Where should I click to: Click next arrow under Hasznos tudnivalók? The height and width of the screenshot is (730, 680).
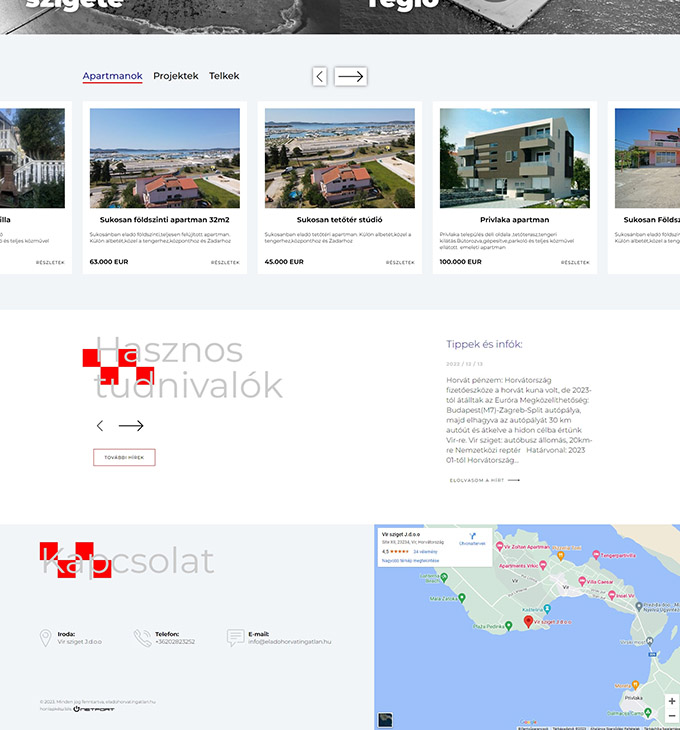pyautogui.click(x=131, y=426)
